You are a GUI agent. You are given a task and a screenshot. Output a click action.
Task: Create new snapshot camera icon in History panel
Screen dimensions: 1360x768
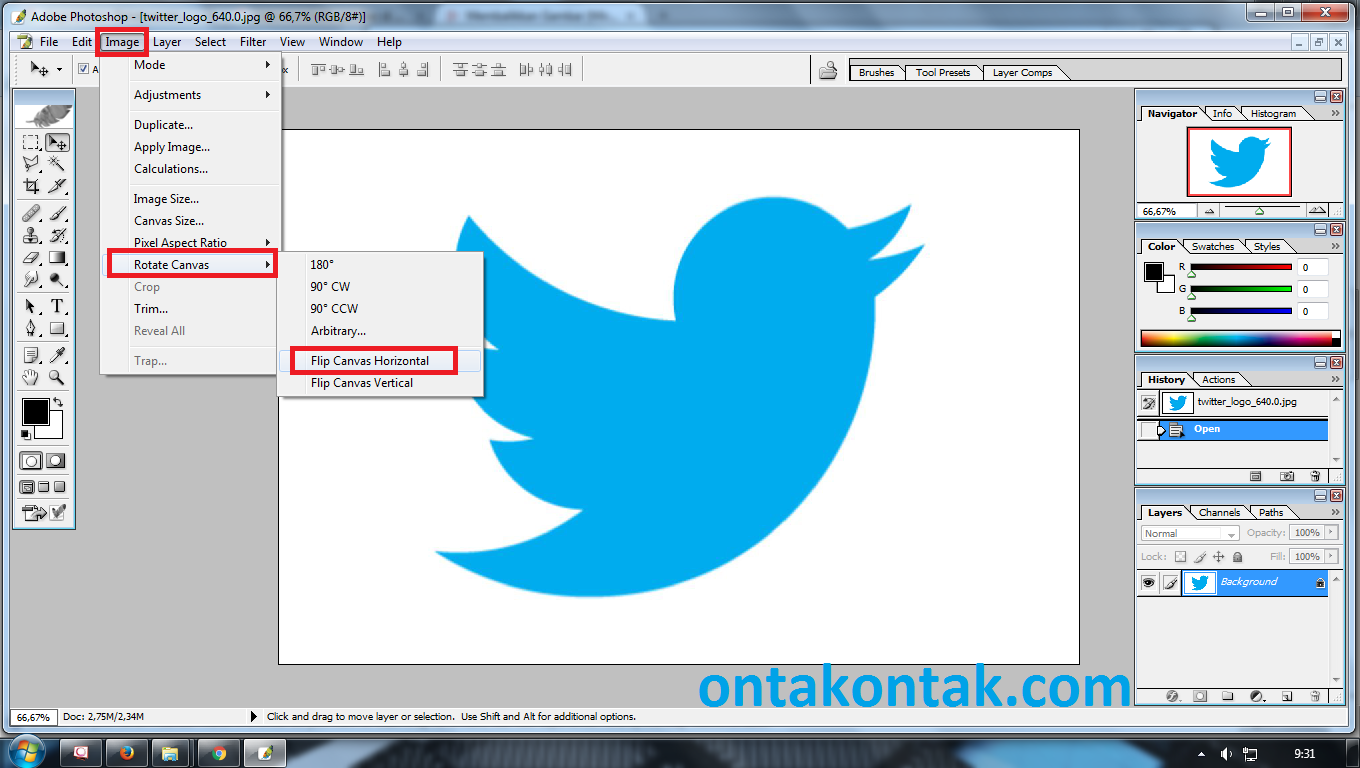[1287, 476]
